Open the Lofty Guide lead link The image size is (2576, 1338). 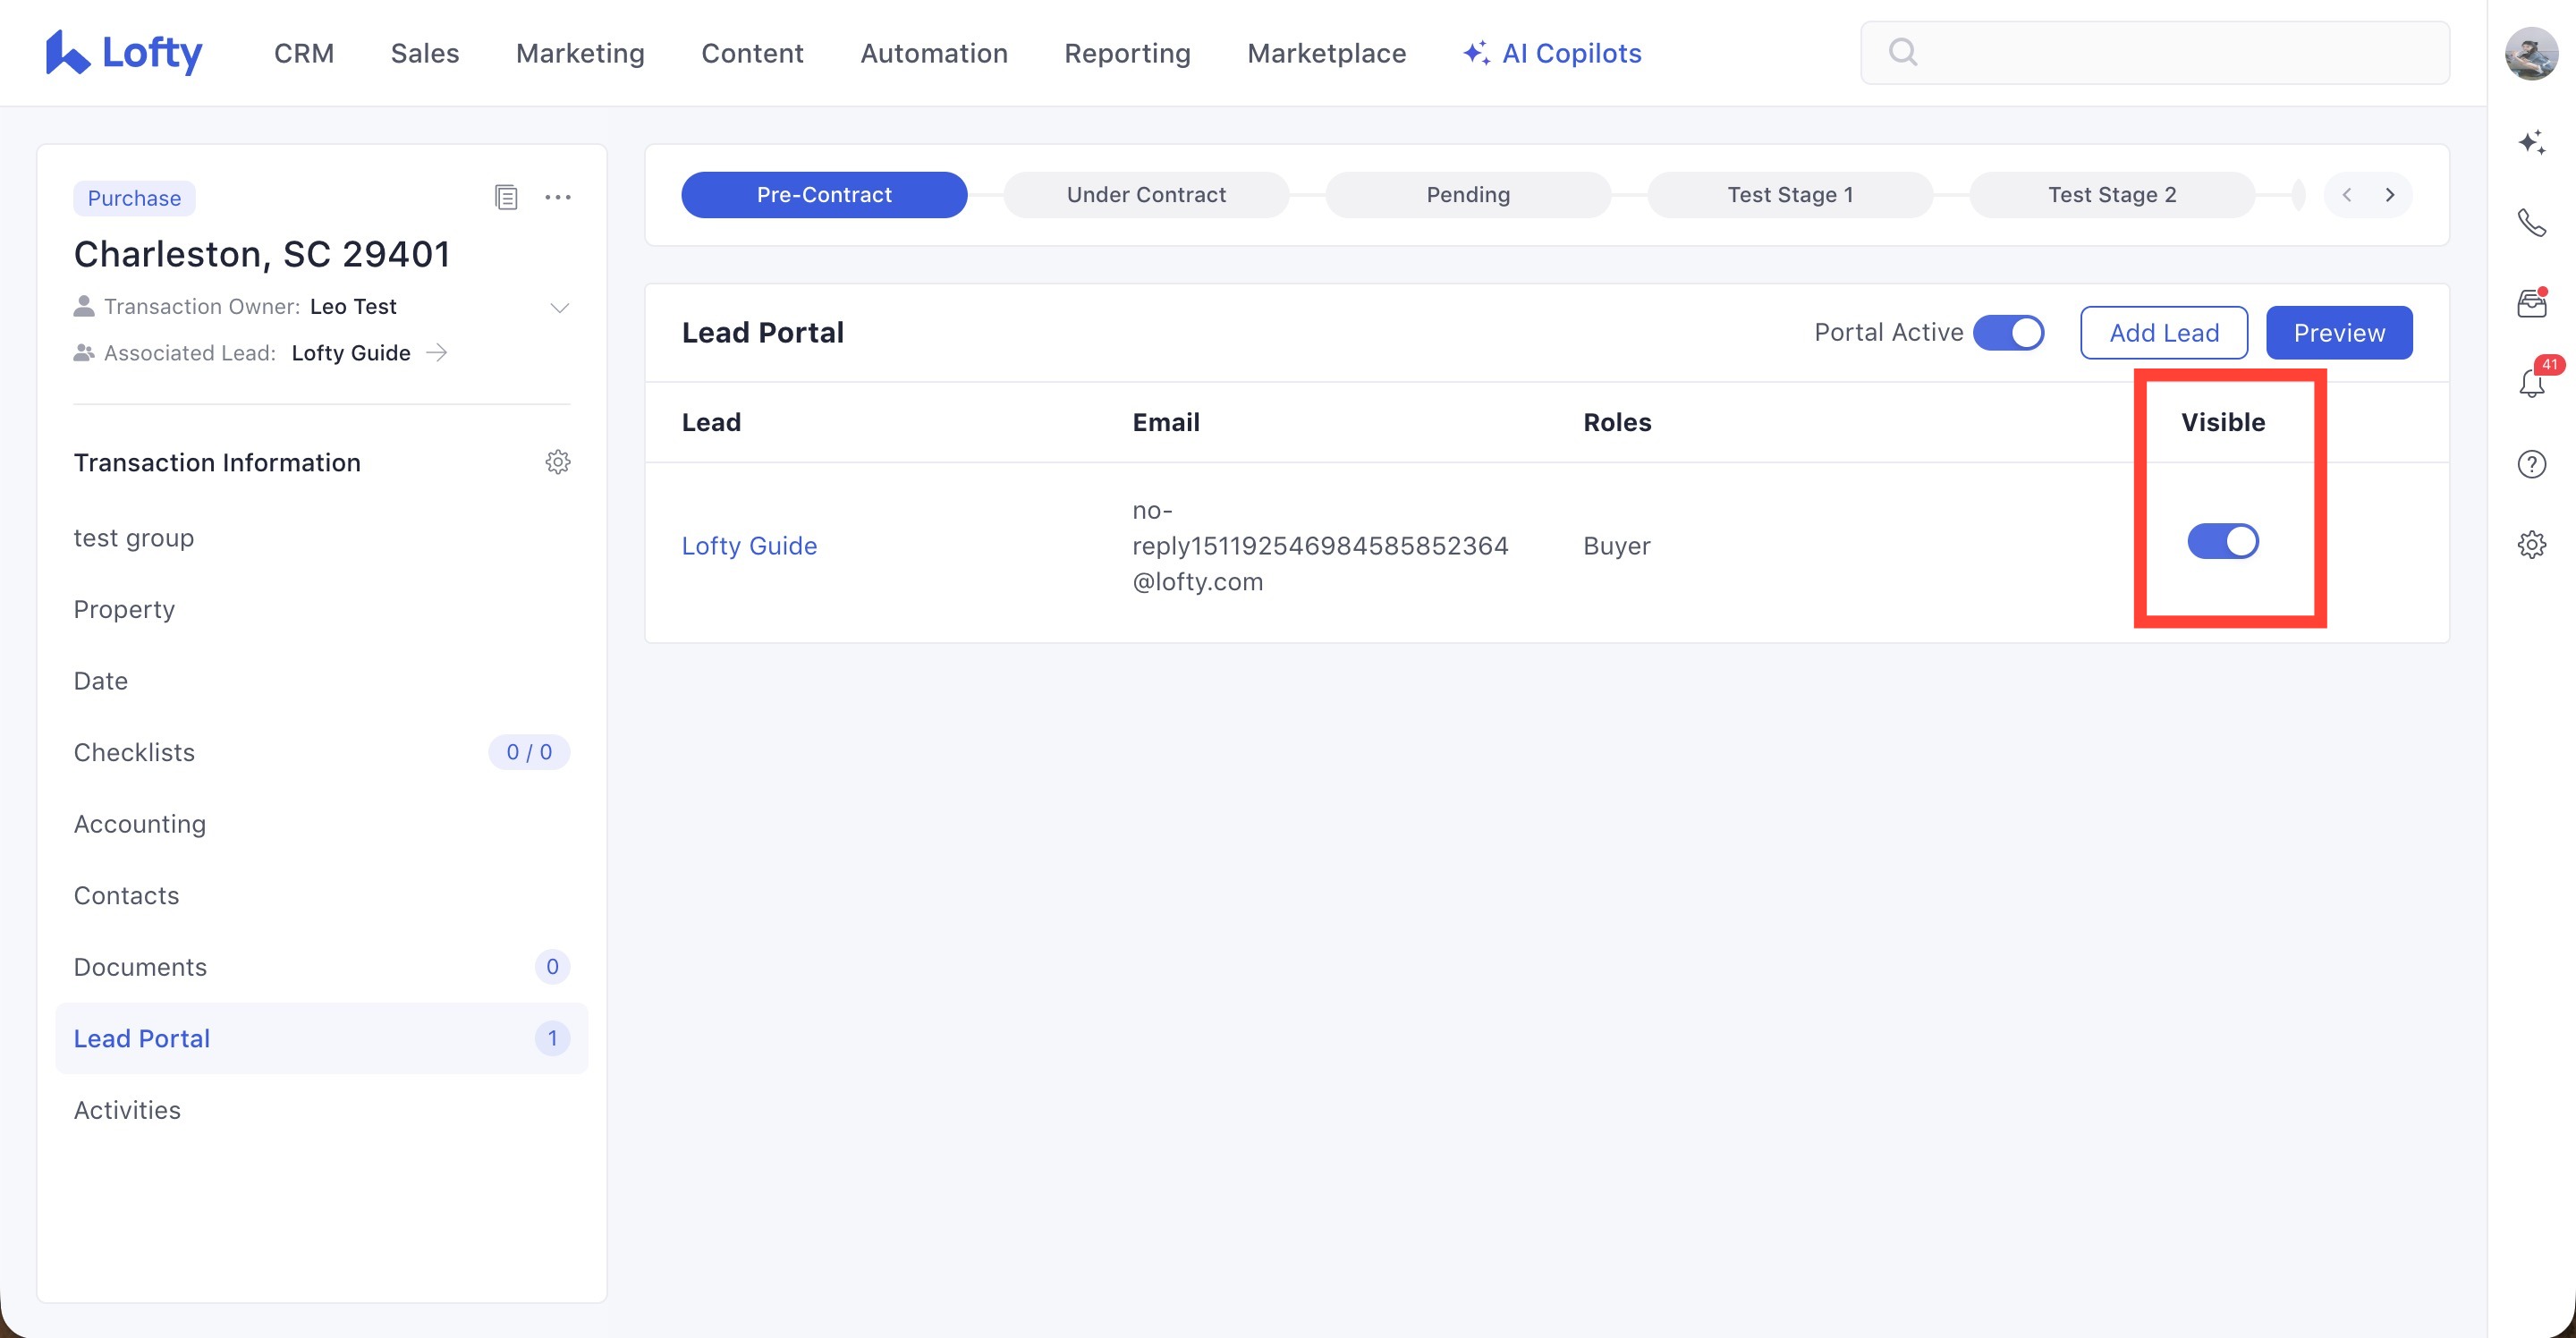[749, 546]
